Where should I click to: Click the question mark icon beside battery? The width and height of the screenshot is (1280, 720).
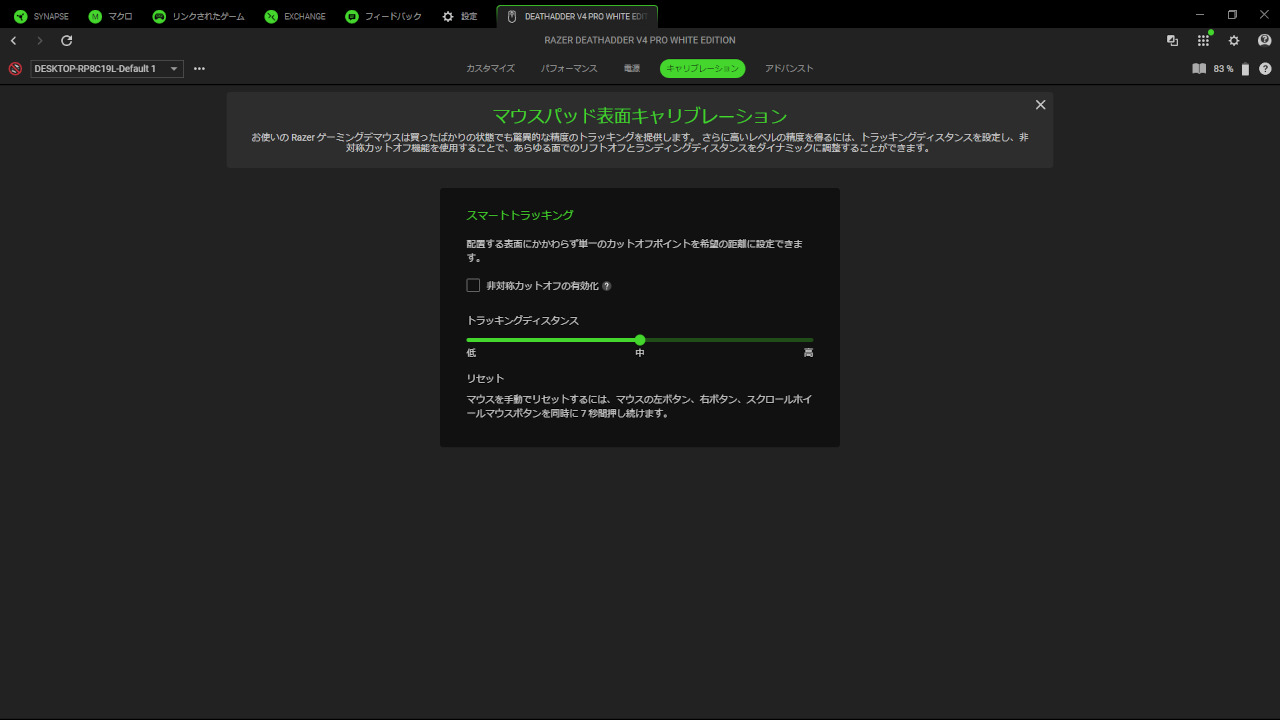[1265, 69]
